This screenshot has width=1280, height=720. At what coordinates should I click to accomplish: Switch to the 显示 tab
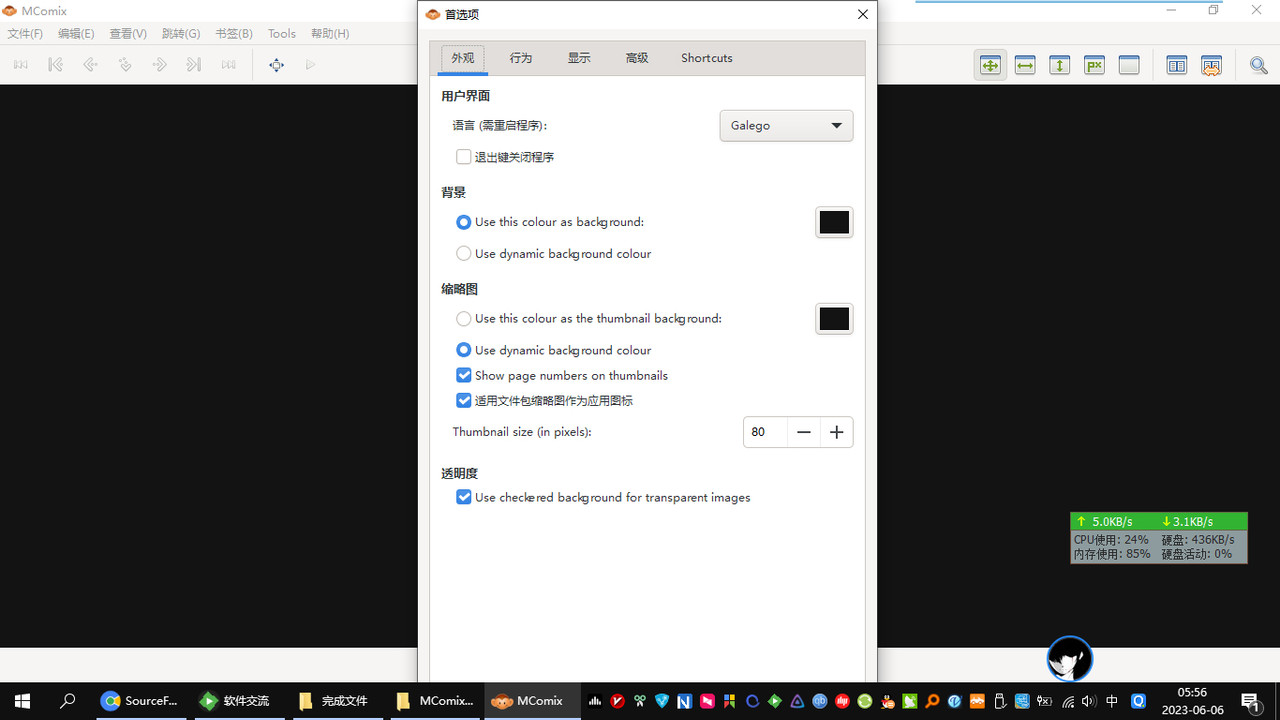click(x=579, y=58)
